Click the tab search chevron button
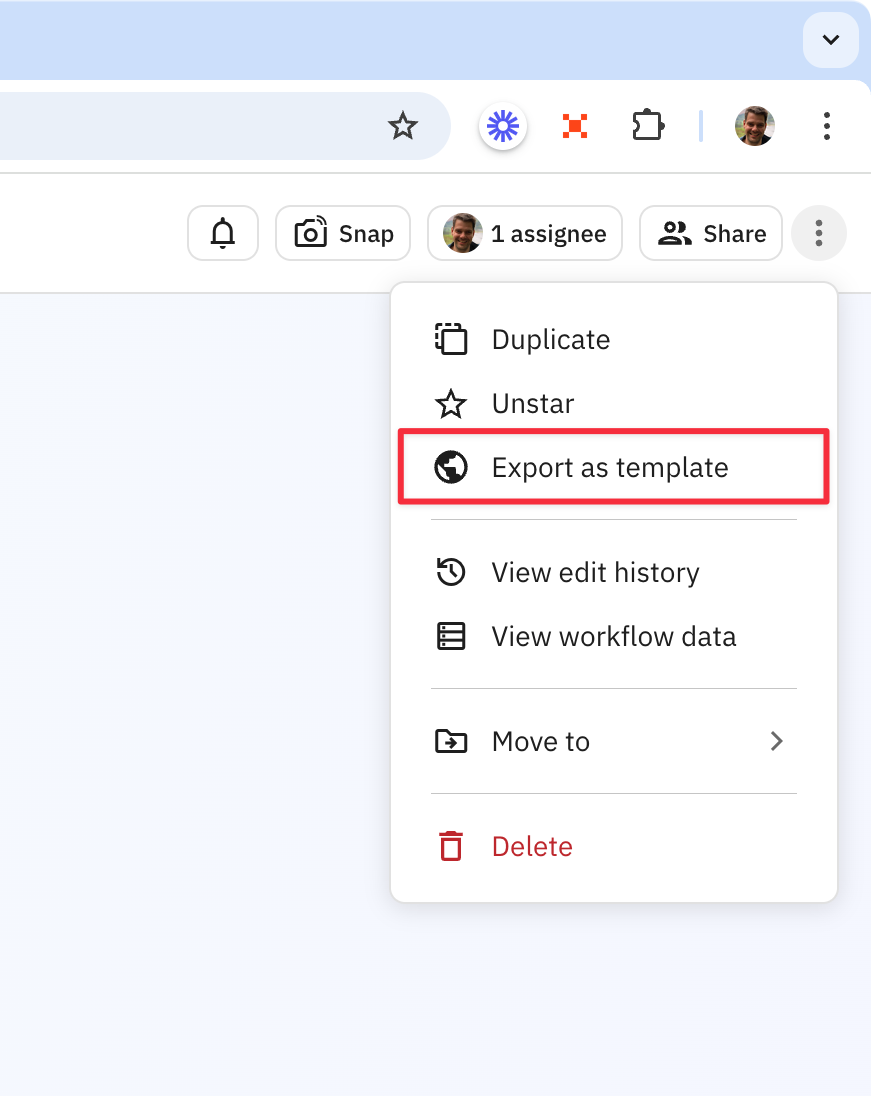Screen dimensions: 871x1096 tap(830, 40)
